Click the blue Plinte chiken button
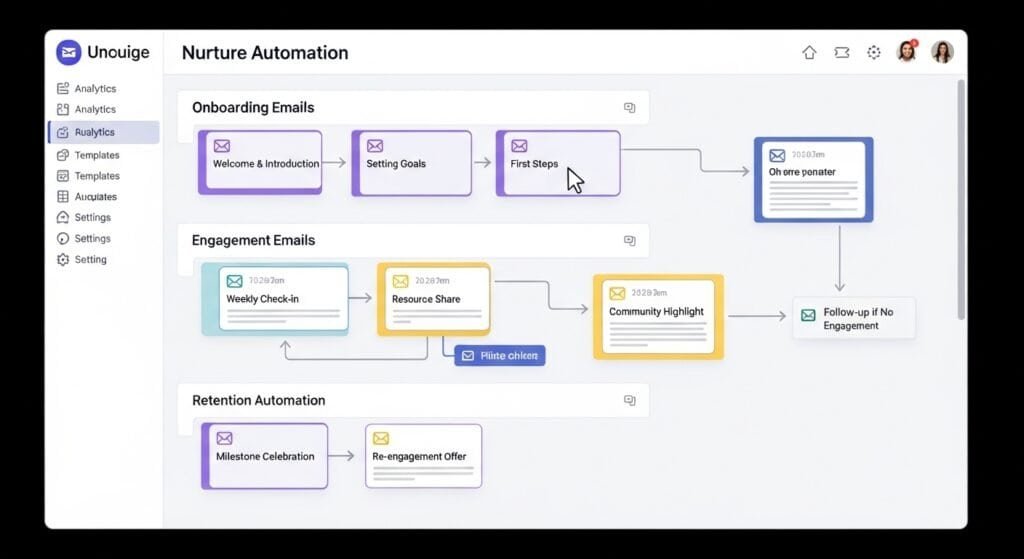Image resolution: width=1024 pixels, height=559 pixels. click(500, 356)
